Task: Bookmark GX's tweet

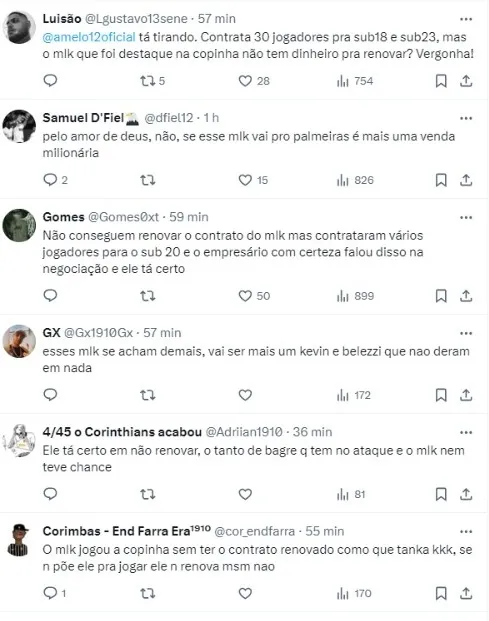Action: [x=441, y=395]
